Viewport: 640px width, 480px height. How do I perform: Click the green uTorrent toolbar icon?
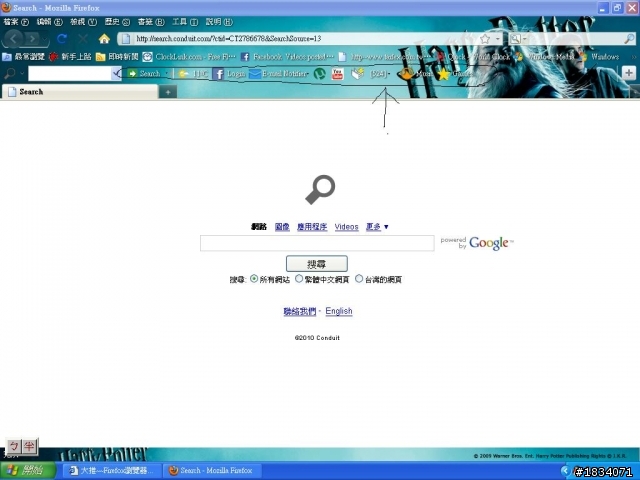[x=320, y=74]
